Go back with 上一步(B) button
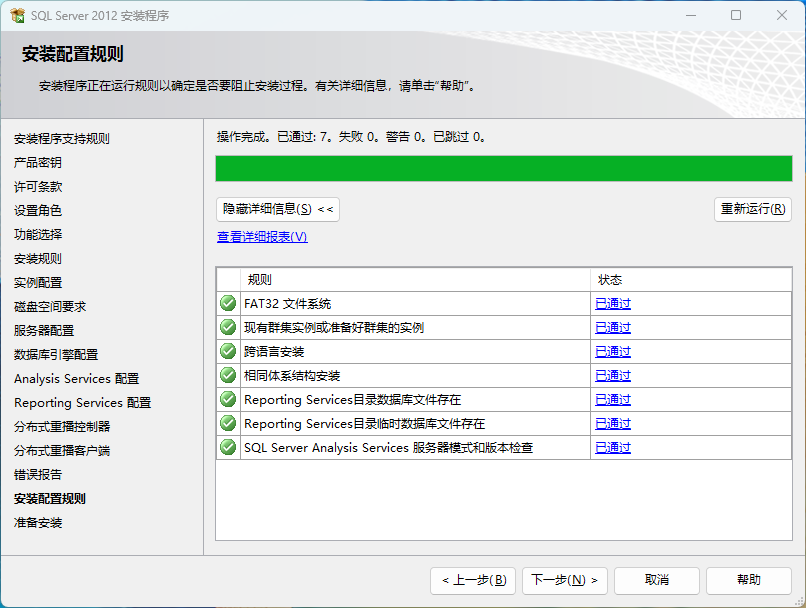The image size is (806, 608). (473, 581)
